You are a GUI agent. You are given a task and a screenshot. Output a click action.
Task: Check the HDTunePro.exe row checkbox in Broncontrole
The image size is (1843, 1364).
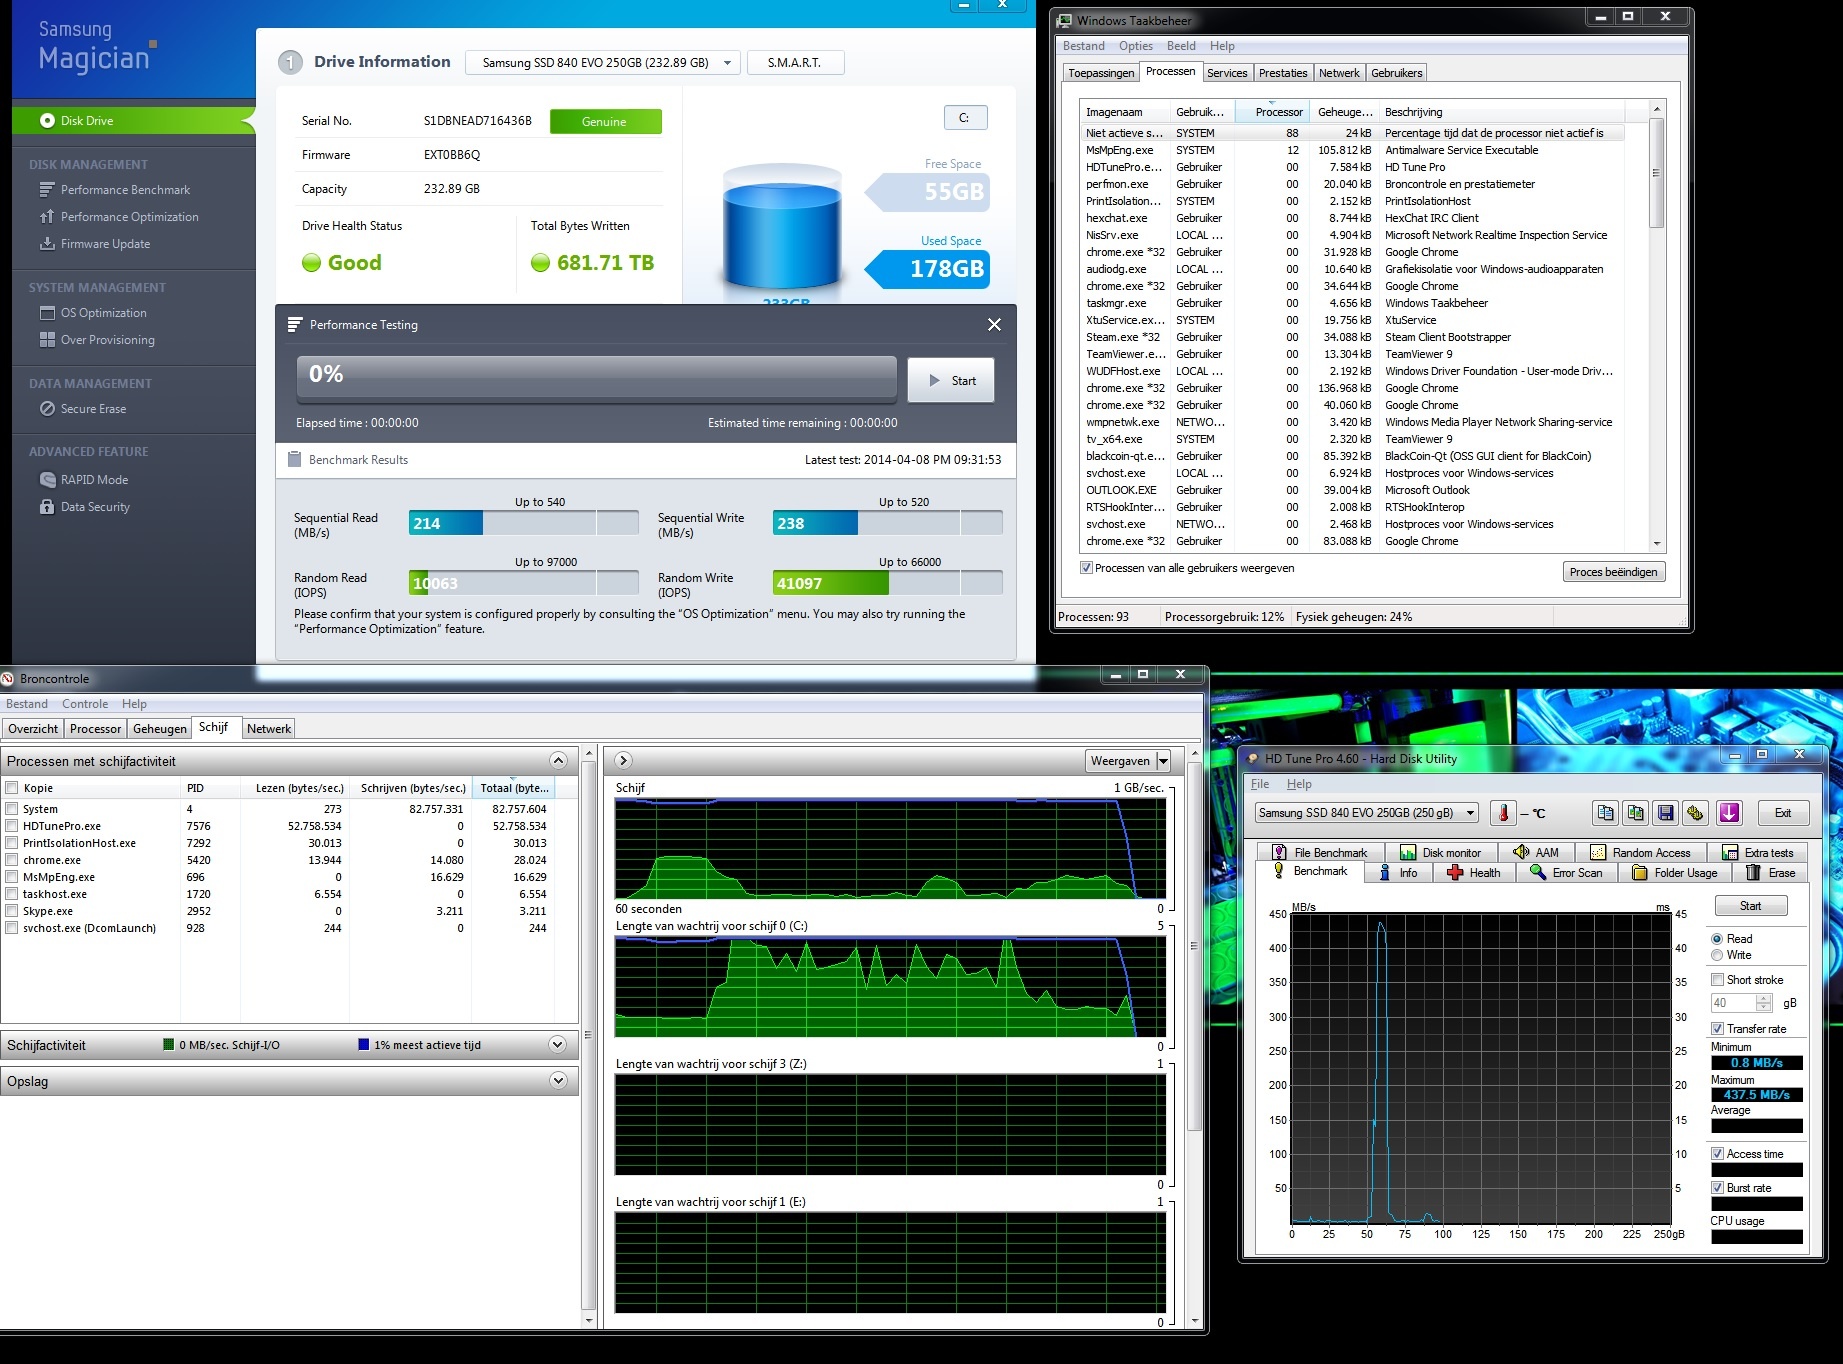point(12,826)
